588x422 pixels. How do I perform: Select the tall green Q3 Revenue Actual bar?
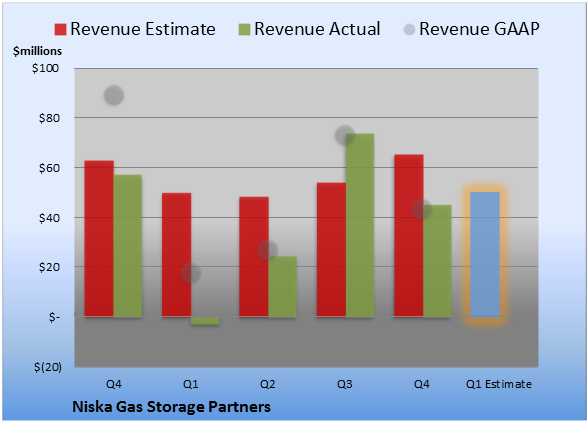(360, 225)
